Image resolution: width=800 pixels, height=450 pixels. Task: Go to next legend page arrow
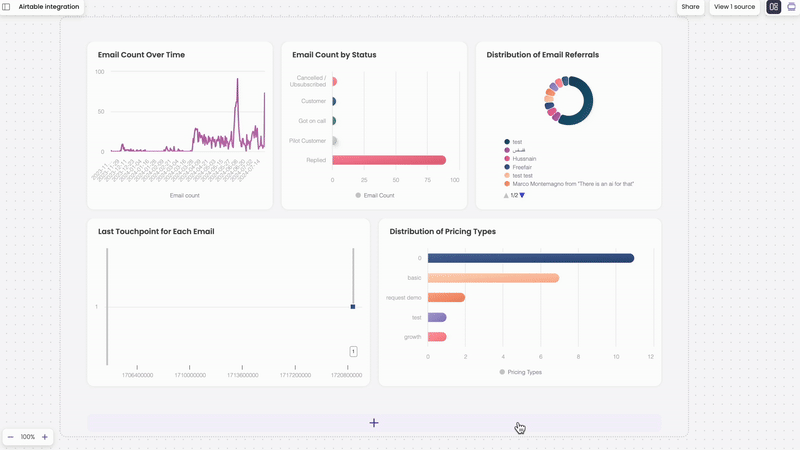(x=522, y=195)
